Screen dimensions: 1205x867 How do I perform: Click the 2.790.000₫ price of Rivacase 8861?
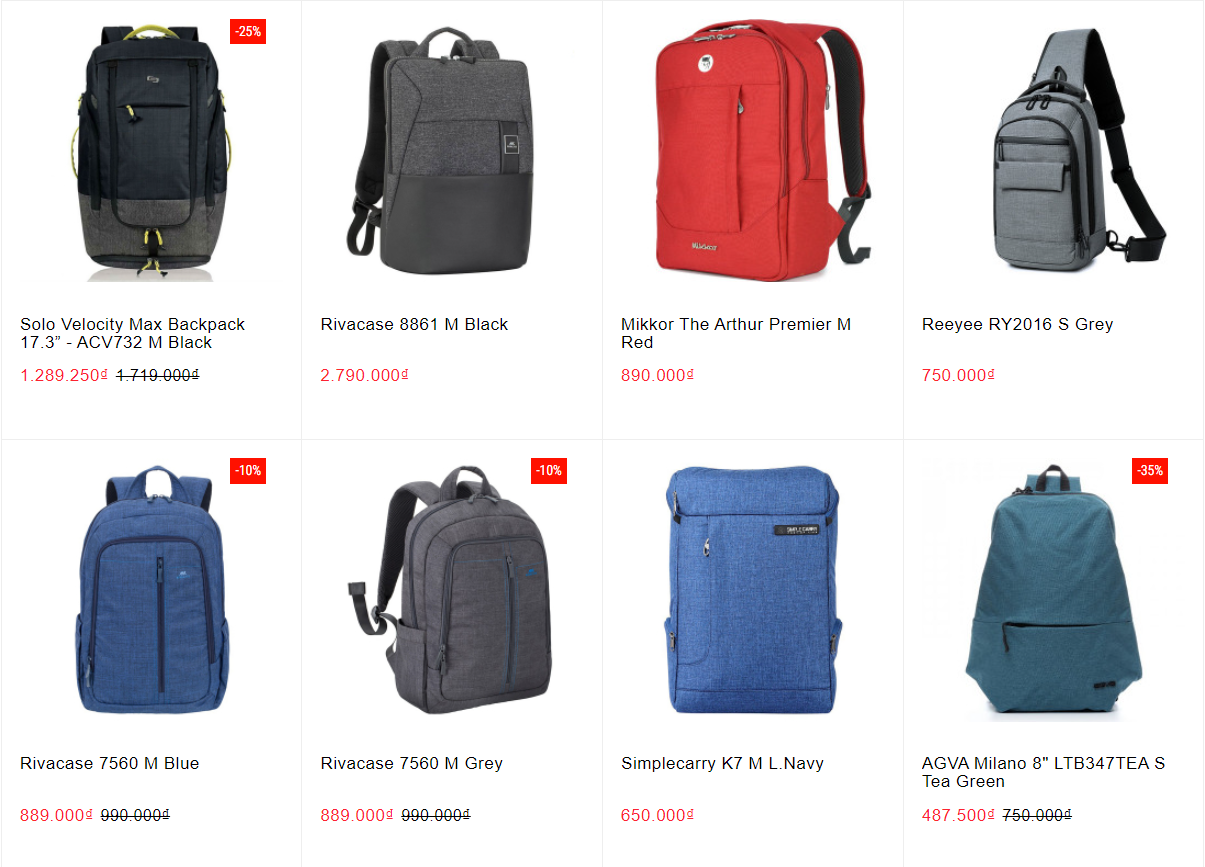tap(365, 376)
